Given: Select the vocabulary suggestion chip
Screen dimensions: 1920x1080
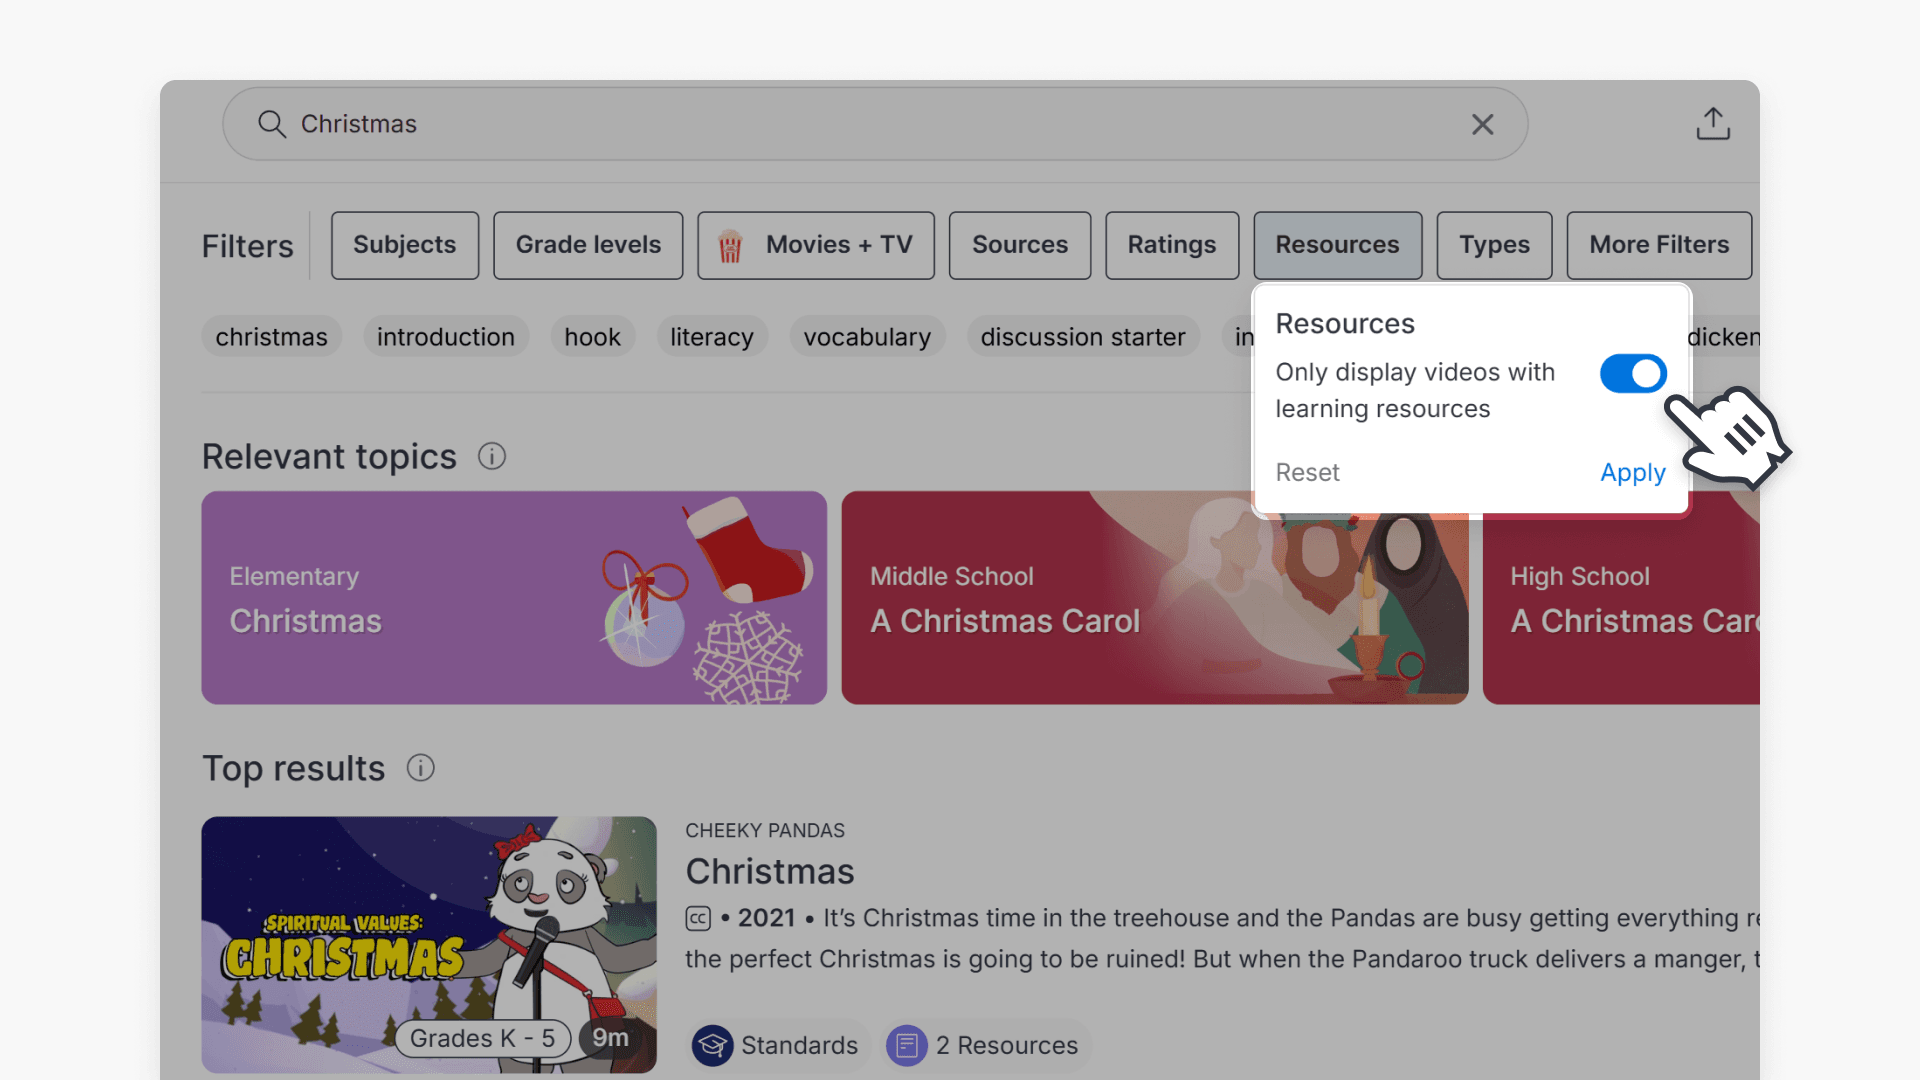Looking at the screenshot, I should (866, 336).
